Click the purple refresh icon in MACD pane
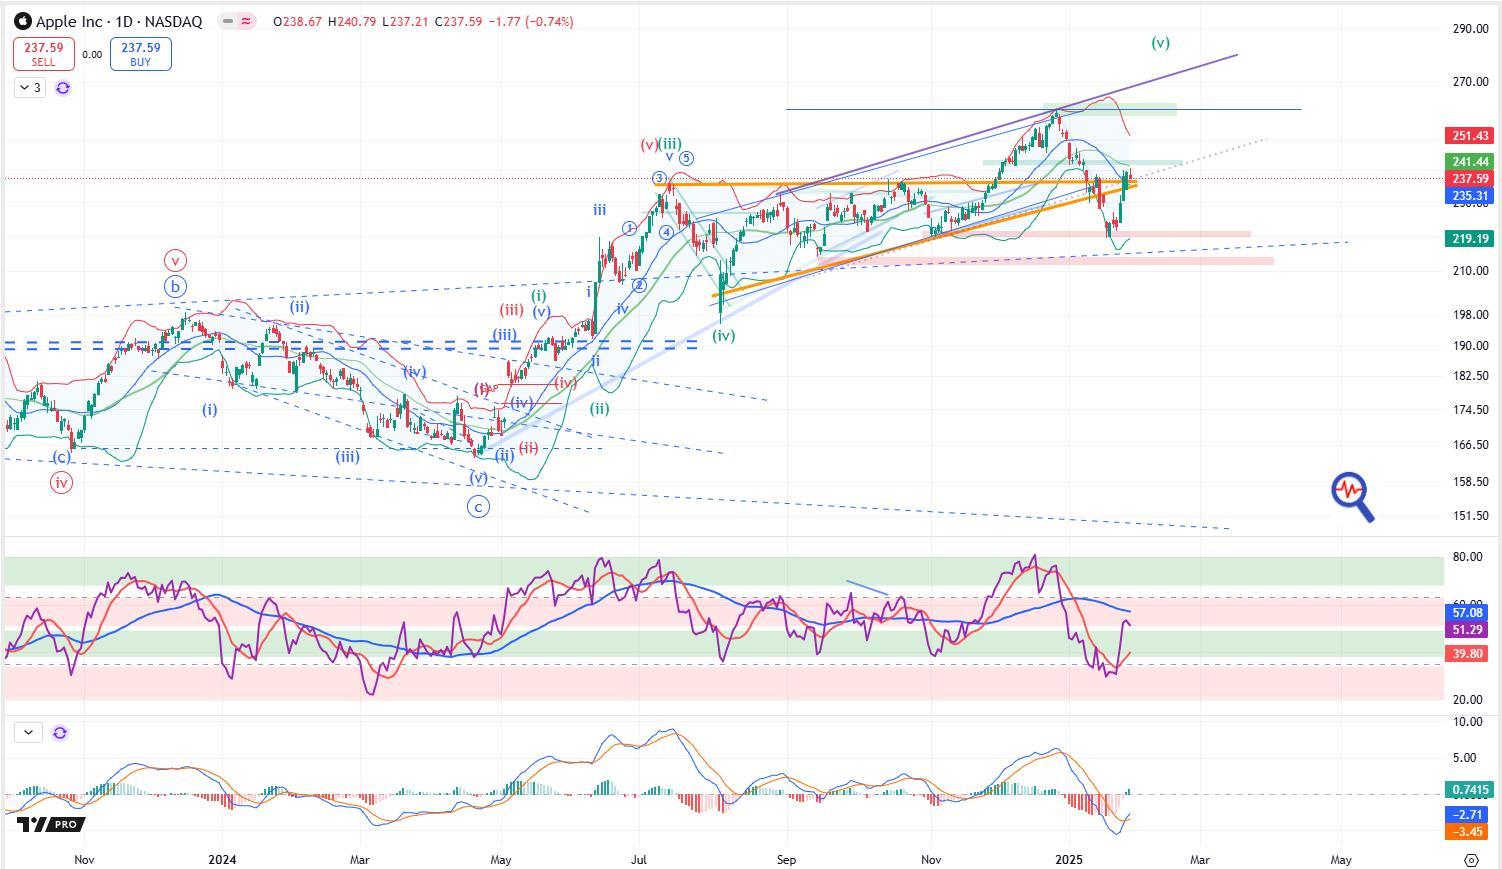Image resolution: width=1502 pixels, height=869 pixels. point(60,732)
